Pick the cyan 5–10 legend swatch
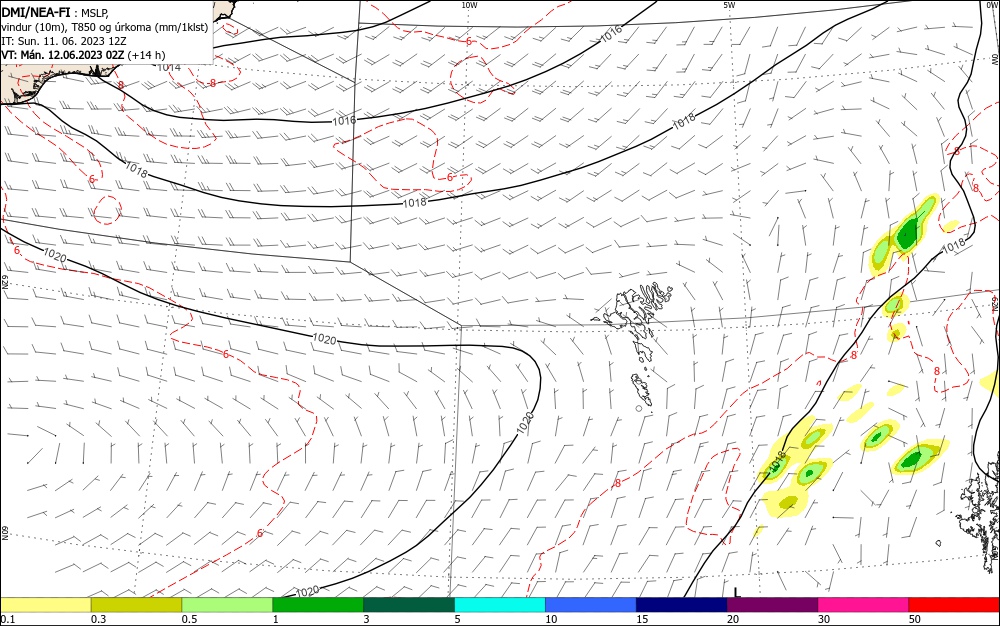Image resolution: width=1000 pixels, height=626 pixels. click(500, 605)
